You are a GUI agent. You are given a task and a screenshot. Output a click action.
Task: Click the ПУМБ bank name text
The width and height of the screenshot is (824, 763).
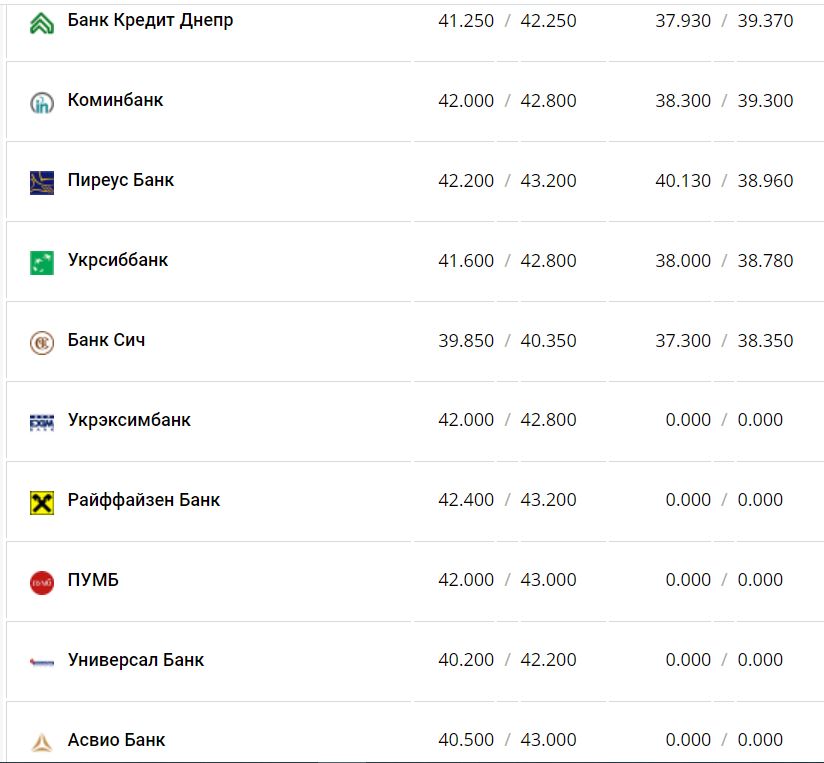[x=93, y=580]
